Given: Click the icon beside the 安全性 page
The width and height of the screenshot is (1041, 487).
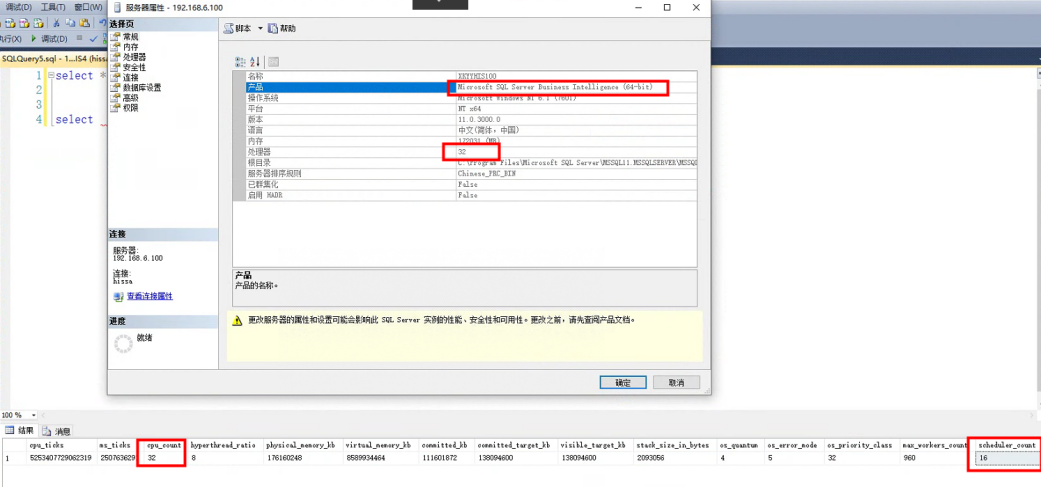Looking at the screenshot, I should click(116, 67).
